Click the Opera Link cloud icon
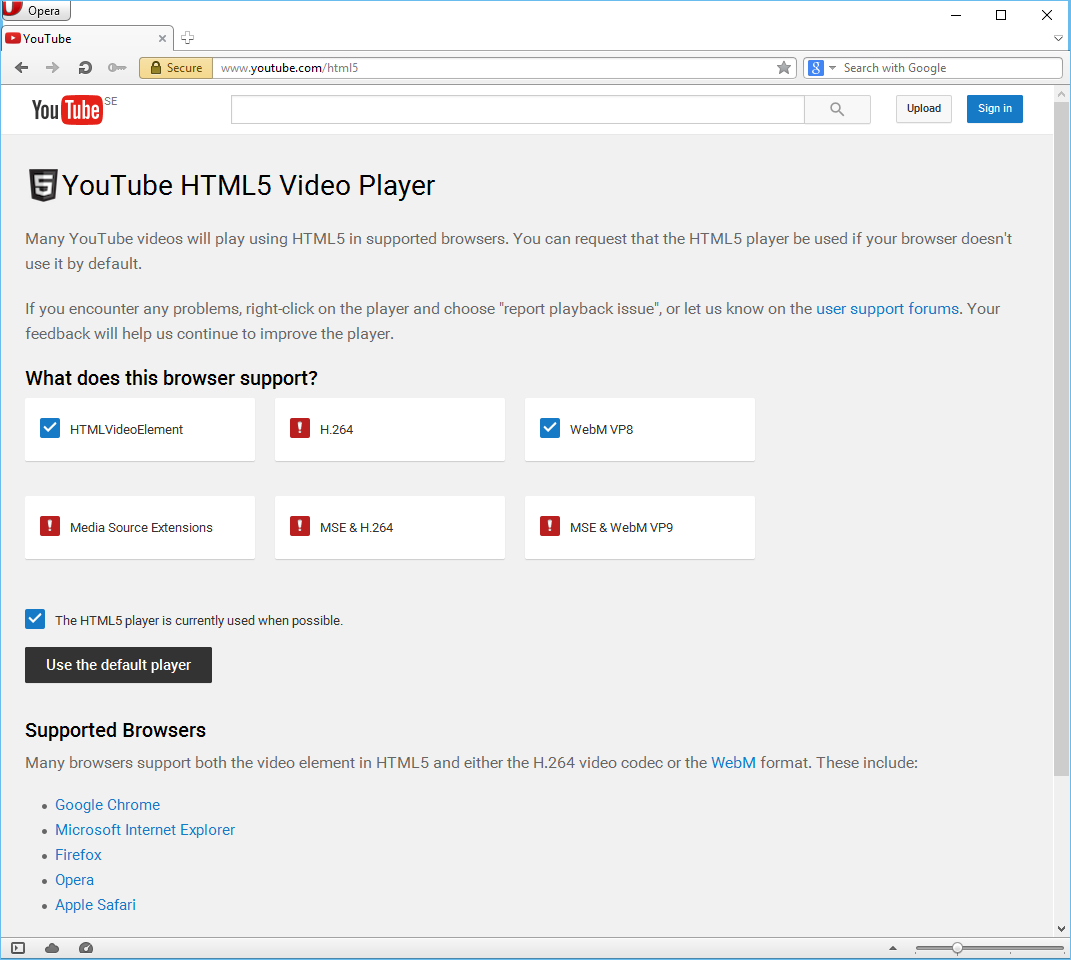Image resolution: width=1071 pixels, height=960 pixels. click(x=52, y=948)
